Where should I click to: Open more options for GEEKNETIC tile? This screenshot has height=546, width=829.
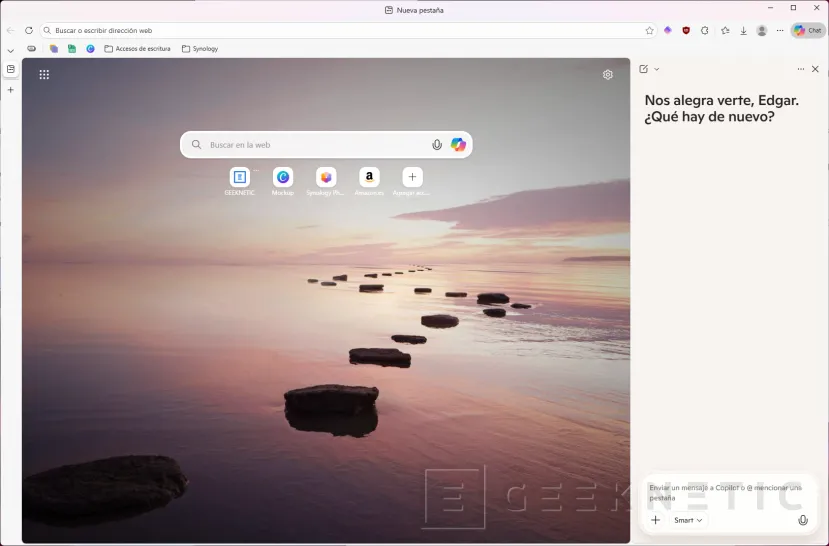tap(256, 170)
